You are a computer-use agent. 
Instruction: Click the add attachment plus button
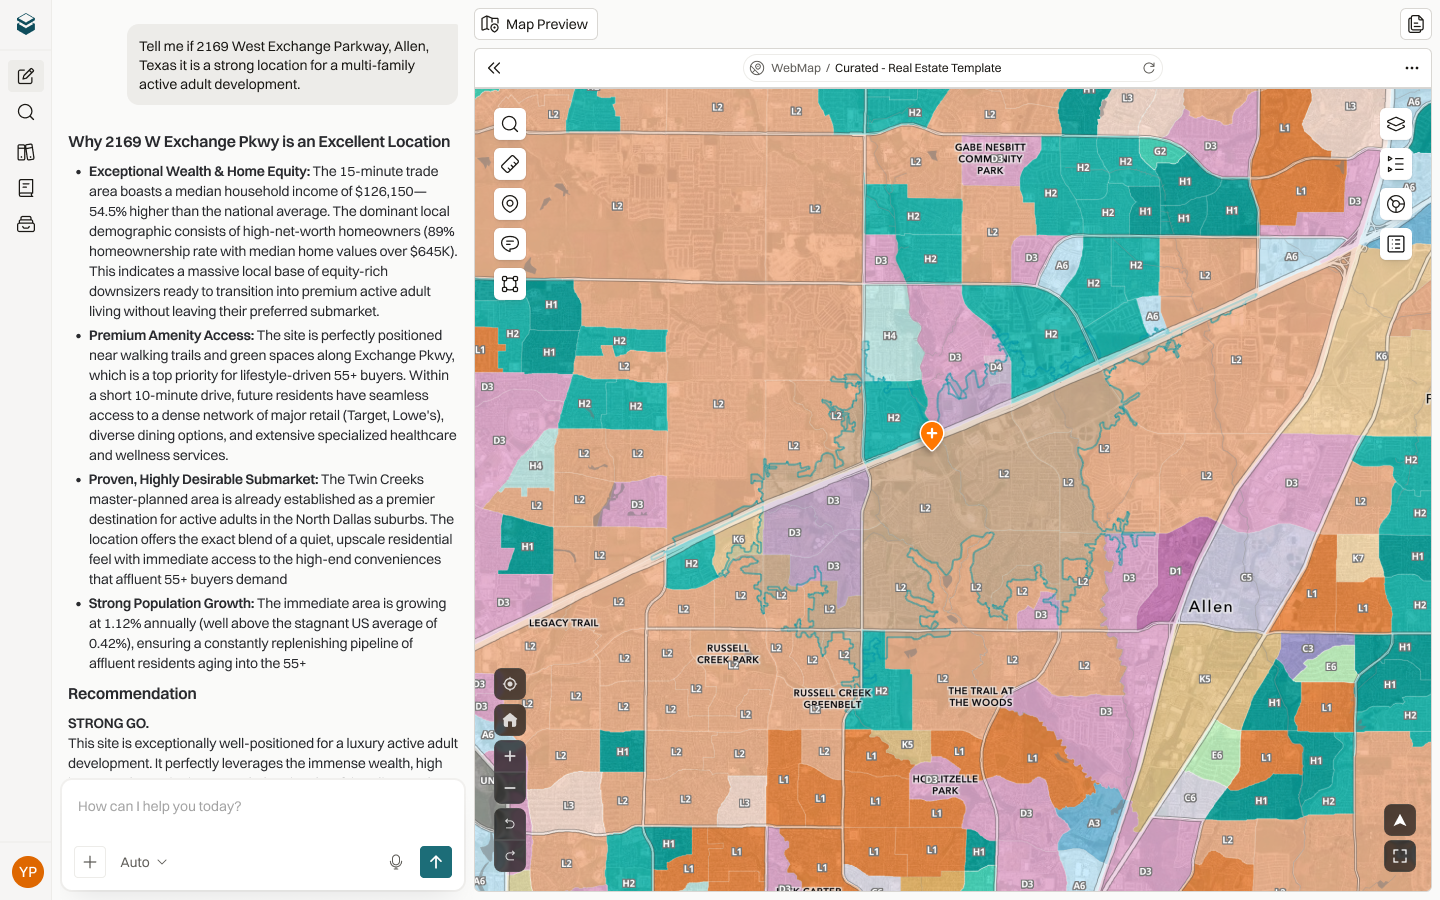click(x=90, y=862)
